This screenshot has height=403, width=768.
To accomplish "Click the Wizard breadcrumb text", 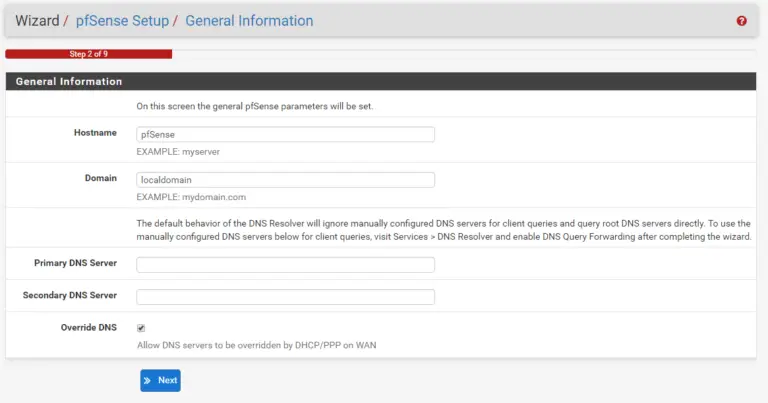I will [37, 21].
